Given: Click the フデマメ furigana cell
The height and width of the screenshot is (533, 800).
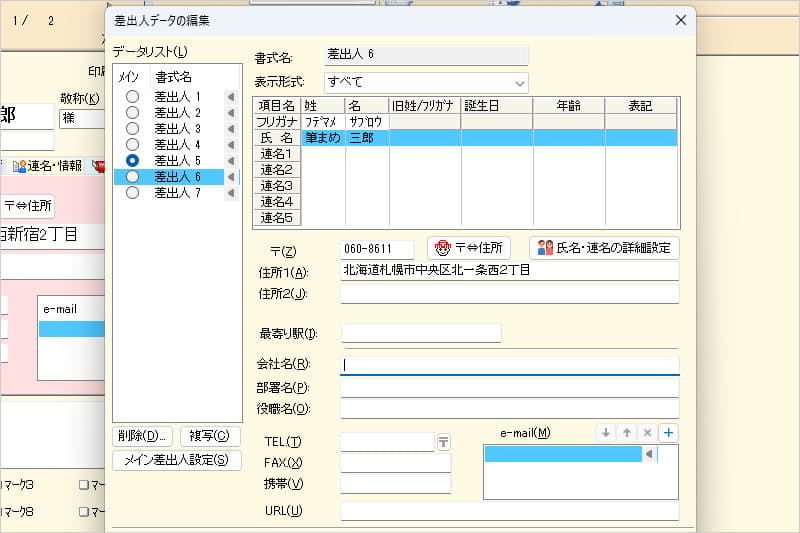Looking at the screenshot, I should pos(323,122).
